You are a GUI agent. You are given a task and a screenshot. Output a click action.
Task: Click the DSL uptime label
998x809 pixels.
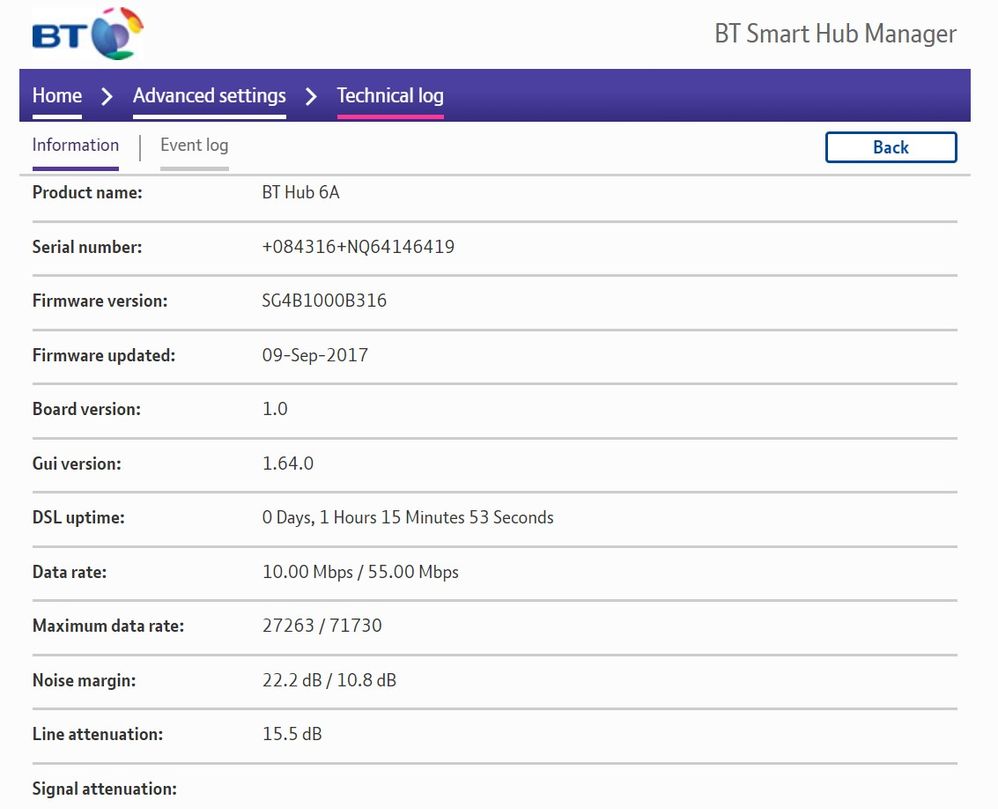point(78,517)
